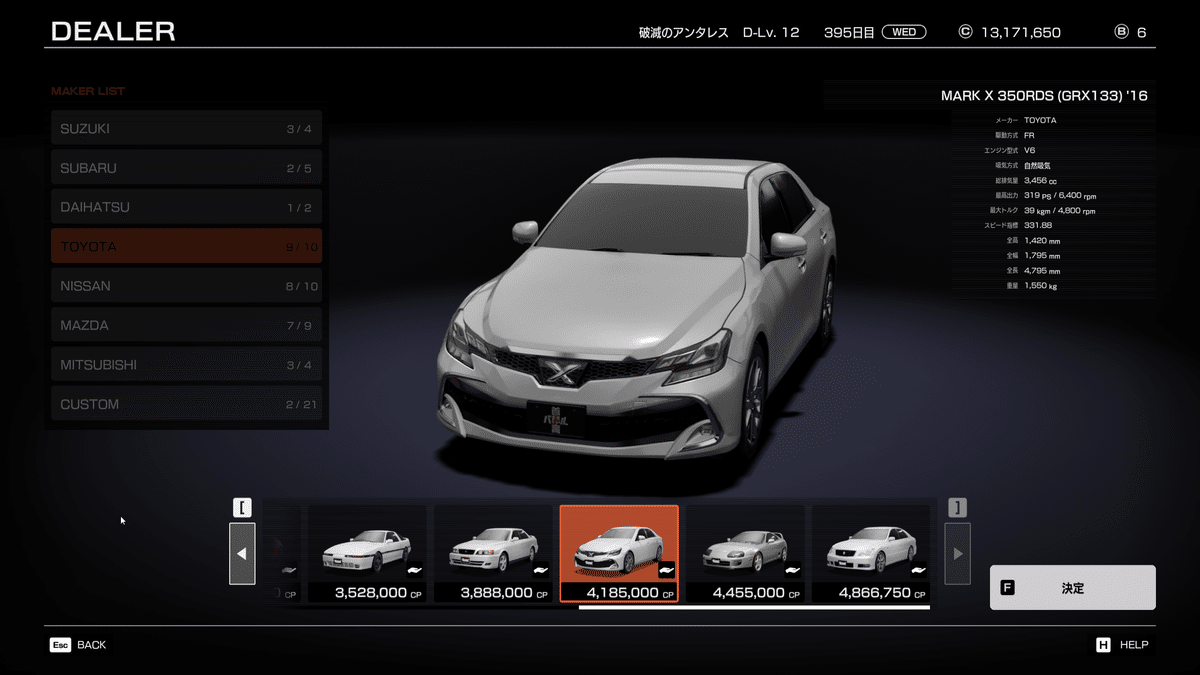Image resolution: width=1200 pixels, height=675 pixels.
Task: Click the 'D-Lv. 12' label
Action: [x=771, y=32]
